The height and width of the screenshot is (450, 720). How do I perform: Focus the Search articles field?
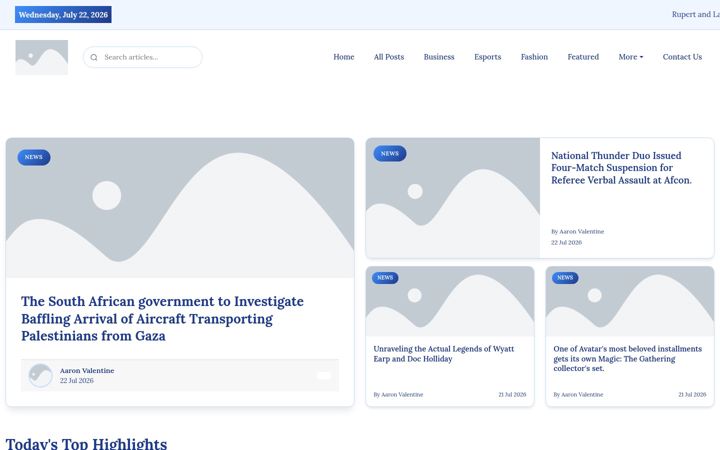click(143, 57)
